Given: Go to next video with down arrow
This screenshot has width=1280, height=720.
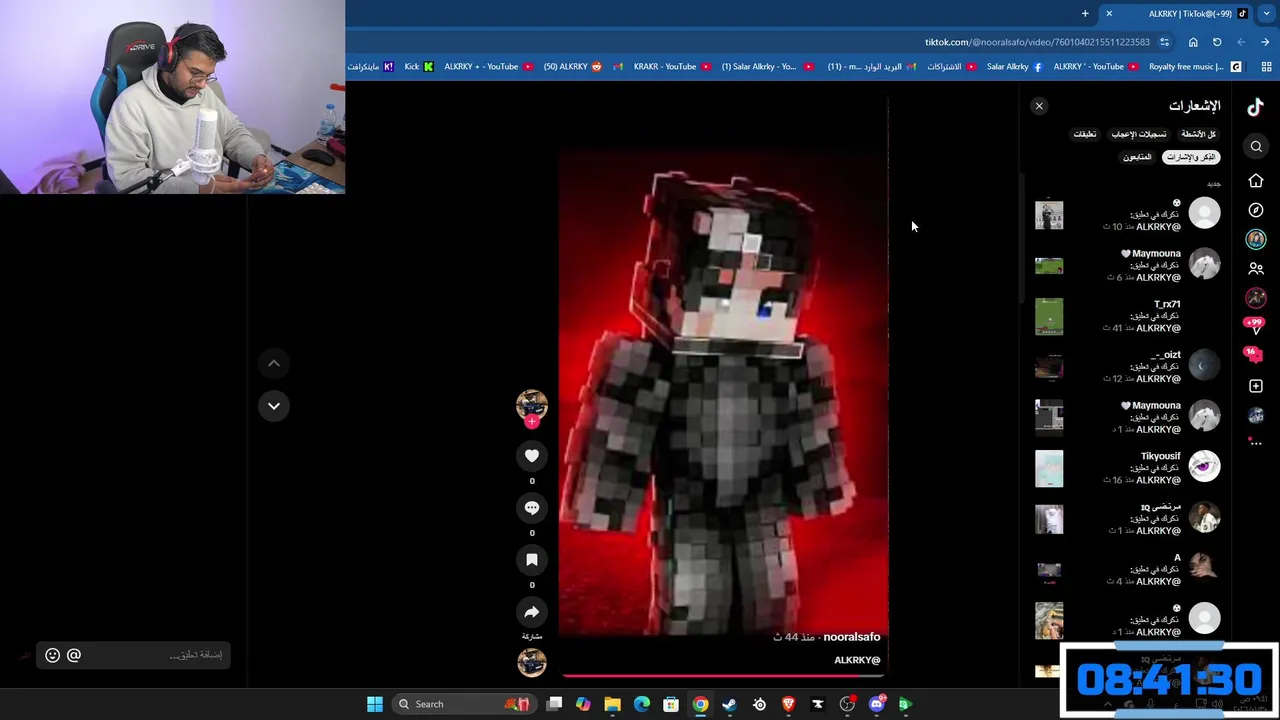Looking at the screenshot, I should click(x=274, y=406).
